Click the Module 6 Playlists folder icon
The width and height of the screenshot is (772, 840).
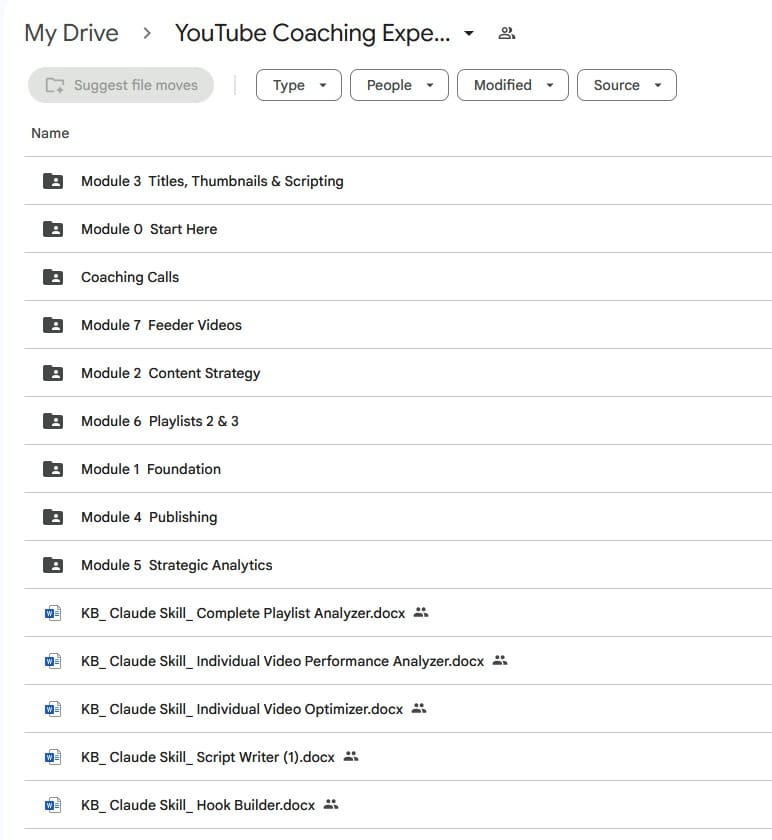pyautogui.click(x=53, y=421)
